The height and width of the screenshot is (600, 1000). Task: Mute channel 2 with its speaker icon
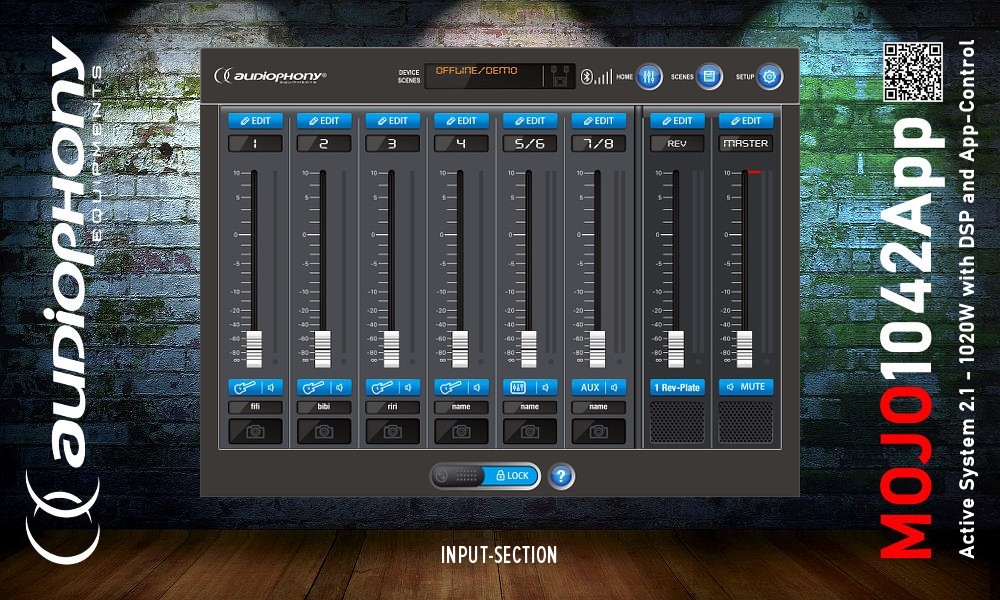tap(341, 387)
